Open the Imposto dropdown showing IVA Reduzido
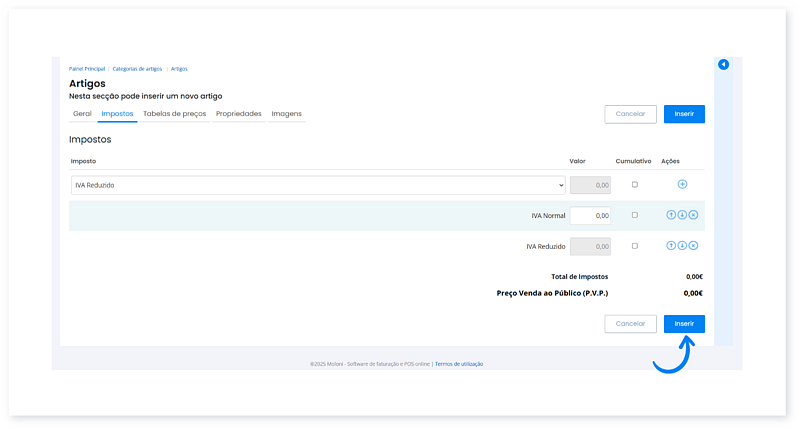800x430 pixels. pyautogui.click(x=318, y=185)
